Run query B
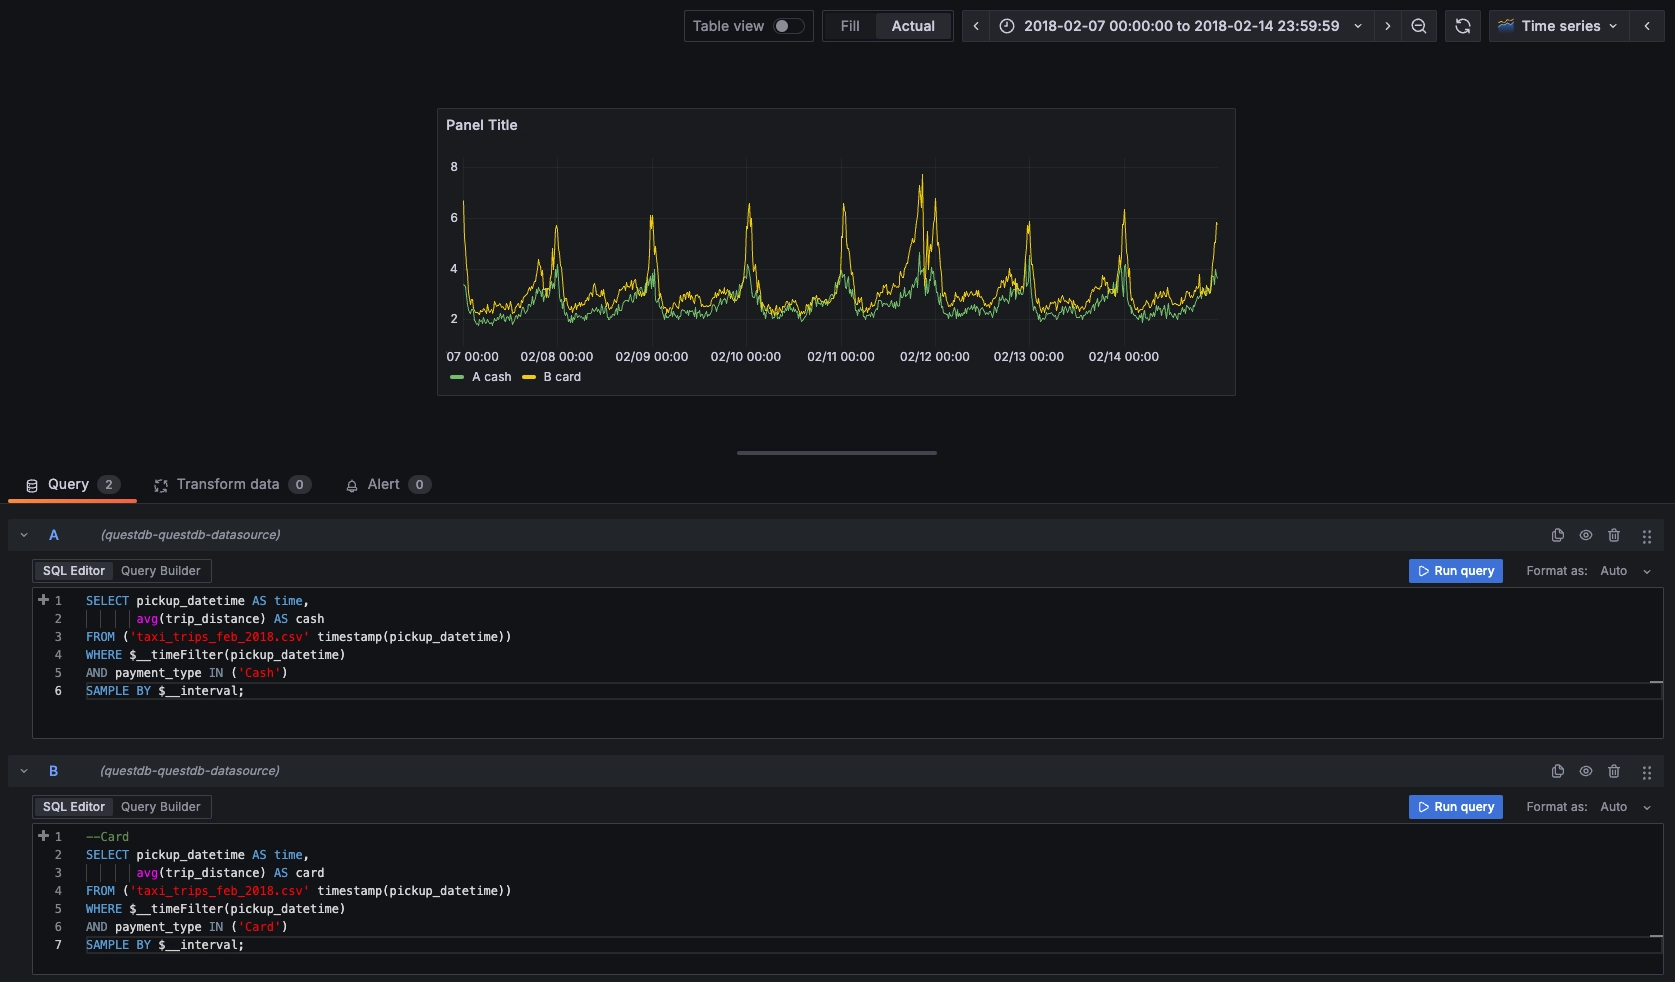The image size is (1675, 982). [1456, 807]
